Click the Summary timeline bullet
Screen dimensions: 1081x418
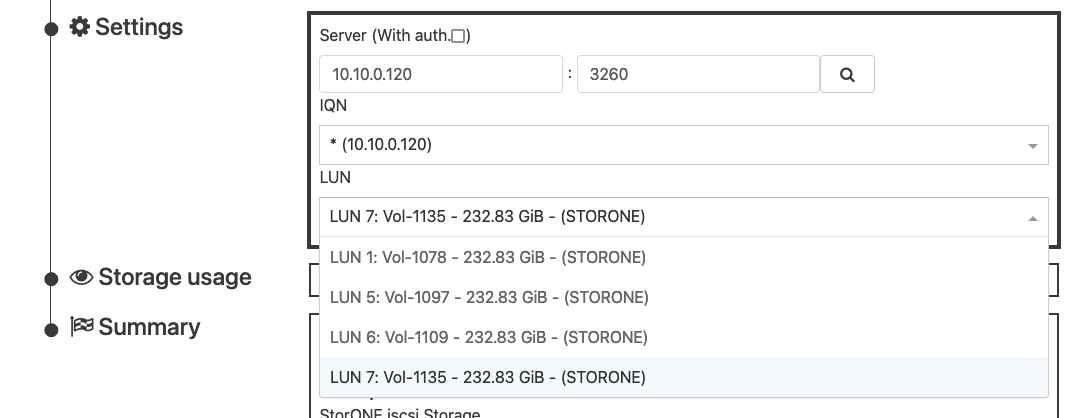(x=51, y=330)
